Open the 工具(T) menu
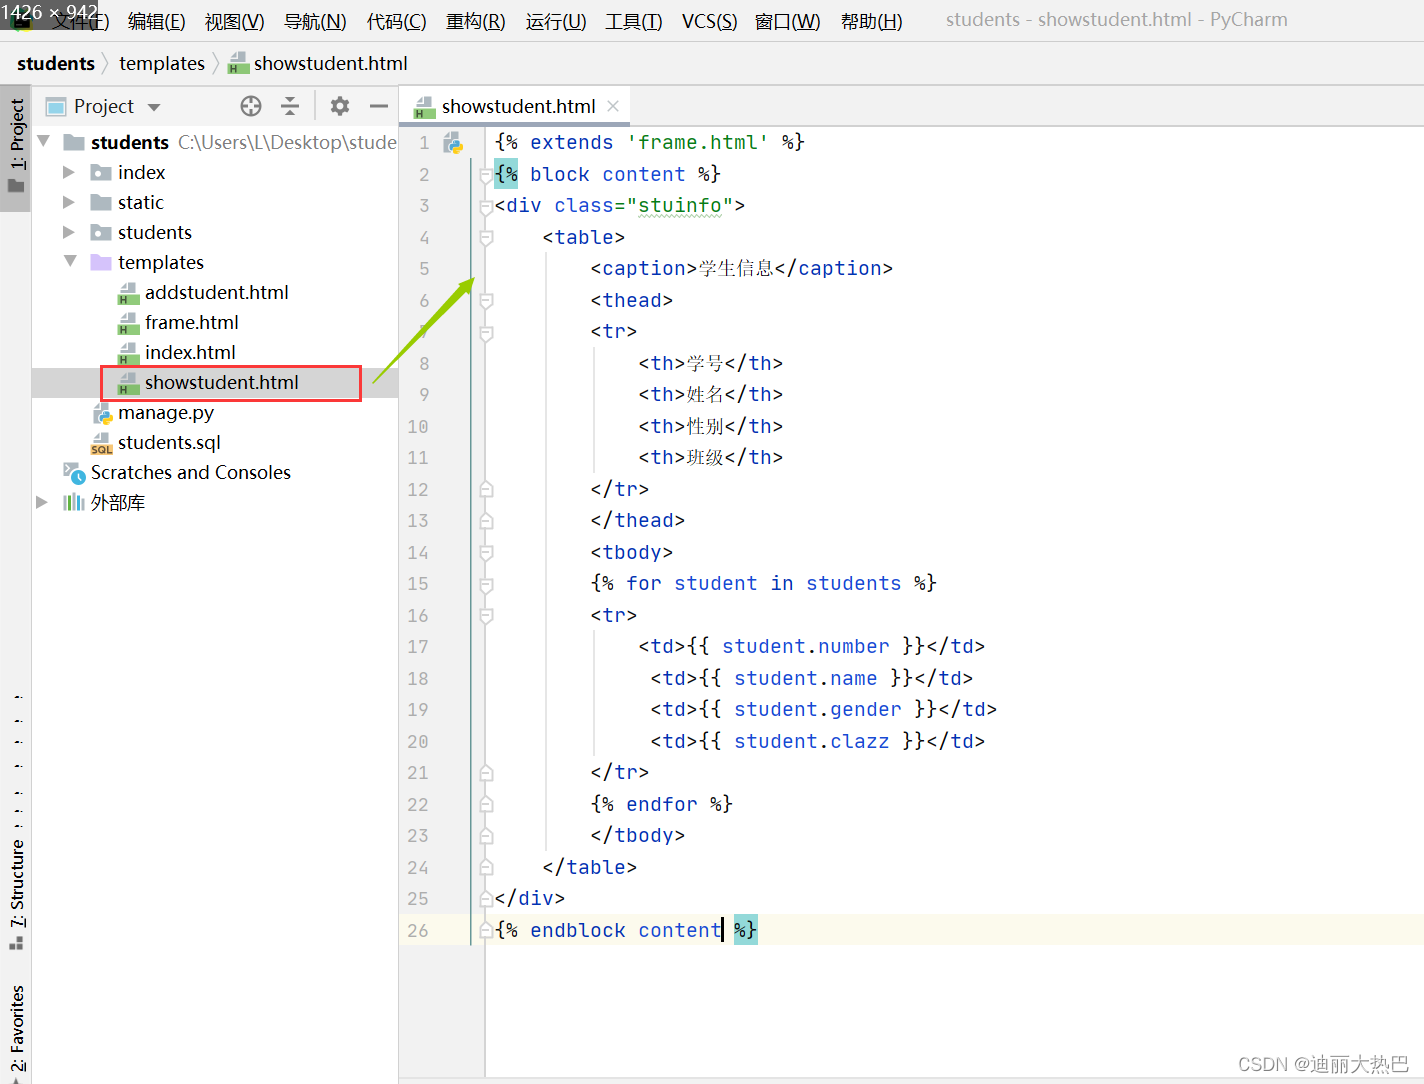Image resolution: width=1424 pixels, height=1084 pixels. click(634, 21)
